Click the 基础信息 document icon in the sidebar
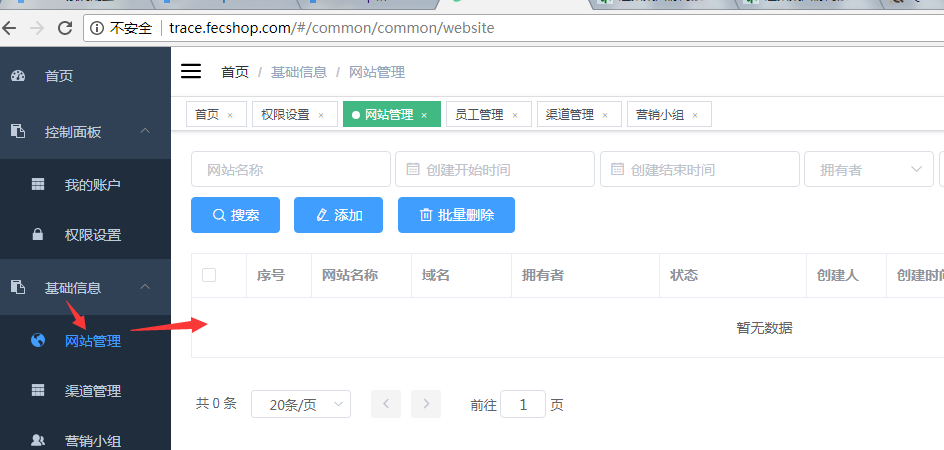The width and height of the screenshot is (944, 450). [18, 287]
